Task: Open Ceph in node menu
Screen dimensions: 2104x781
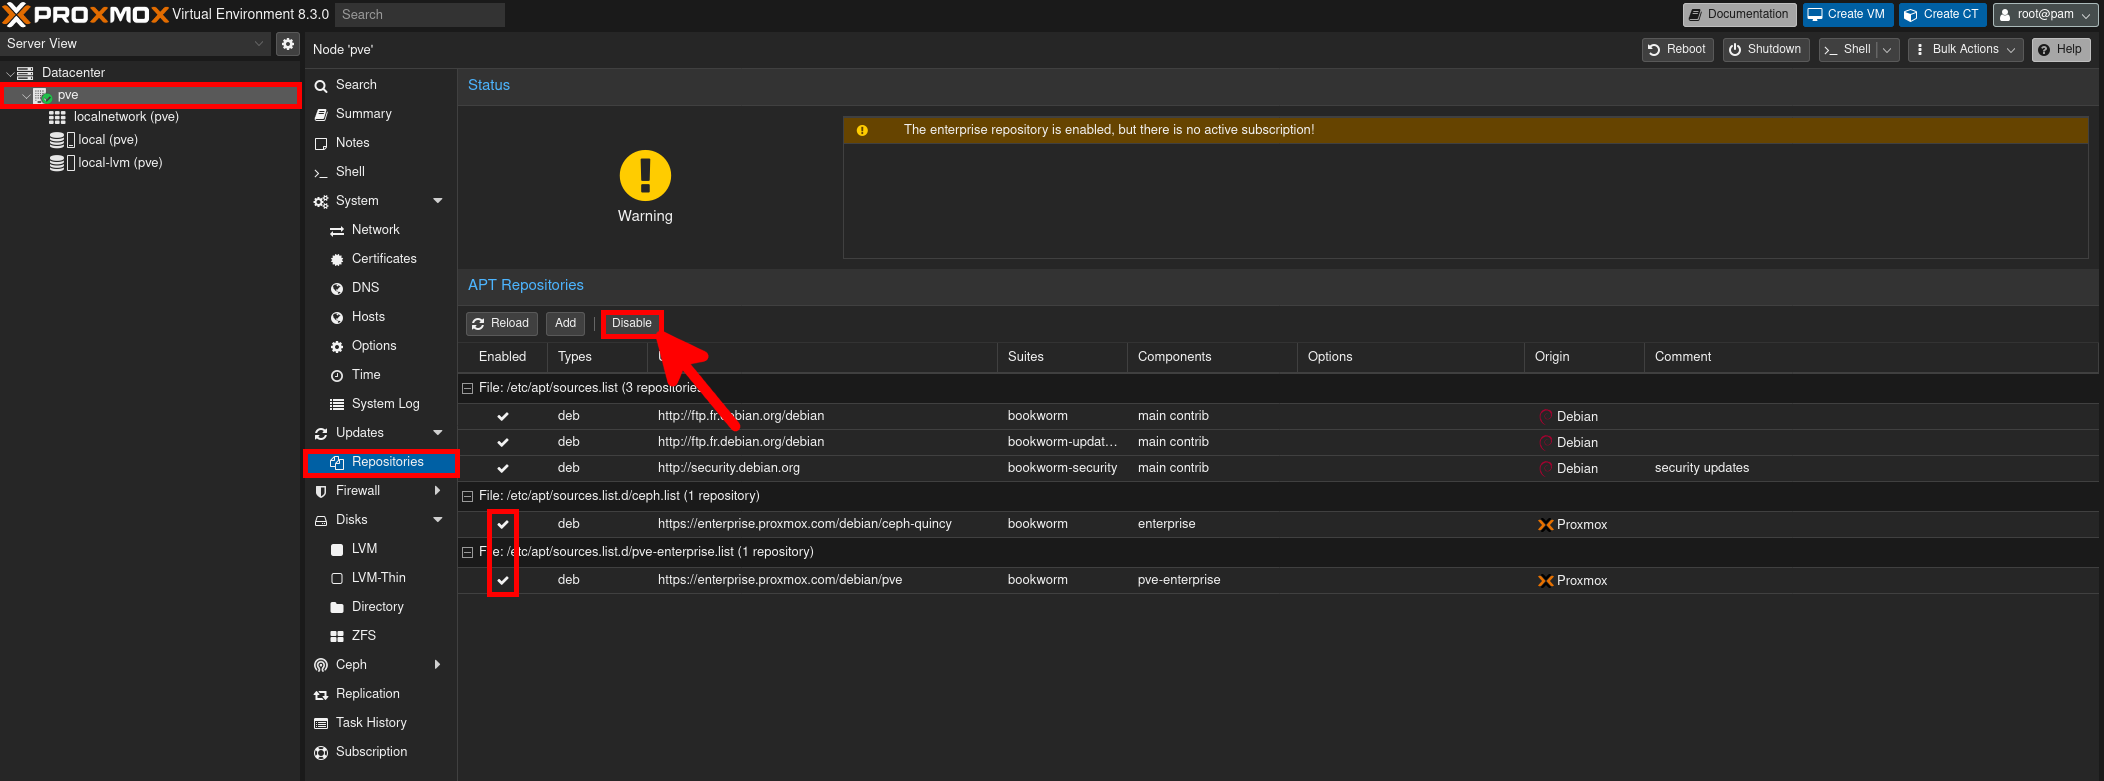Action: point(351,665)
